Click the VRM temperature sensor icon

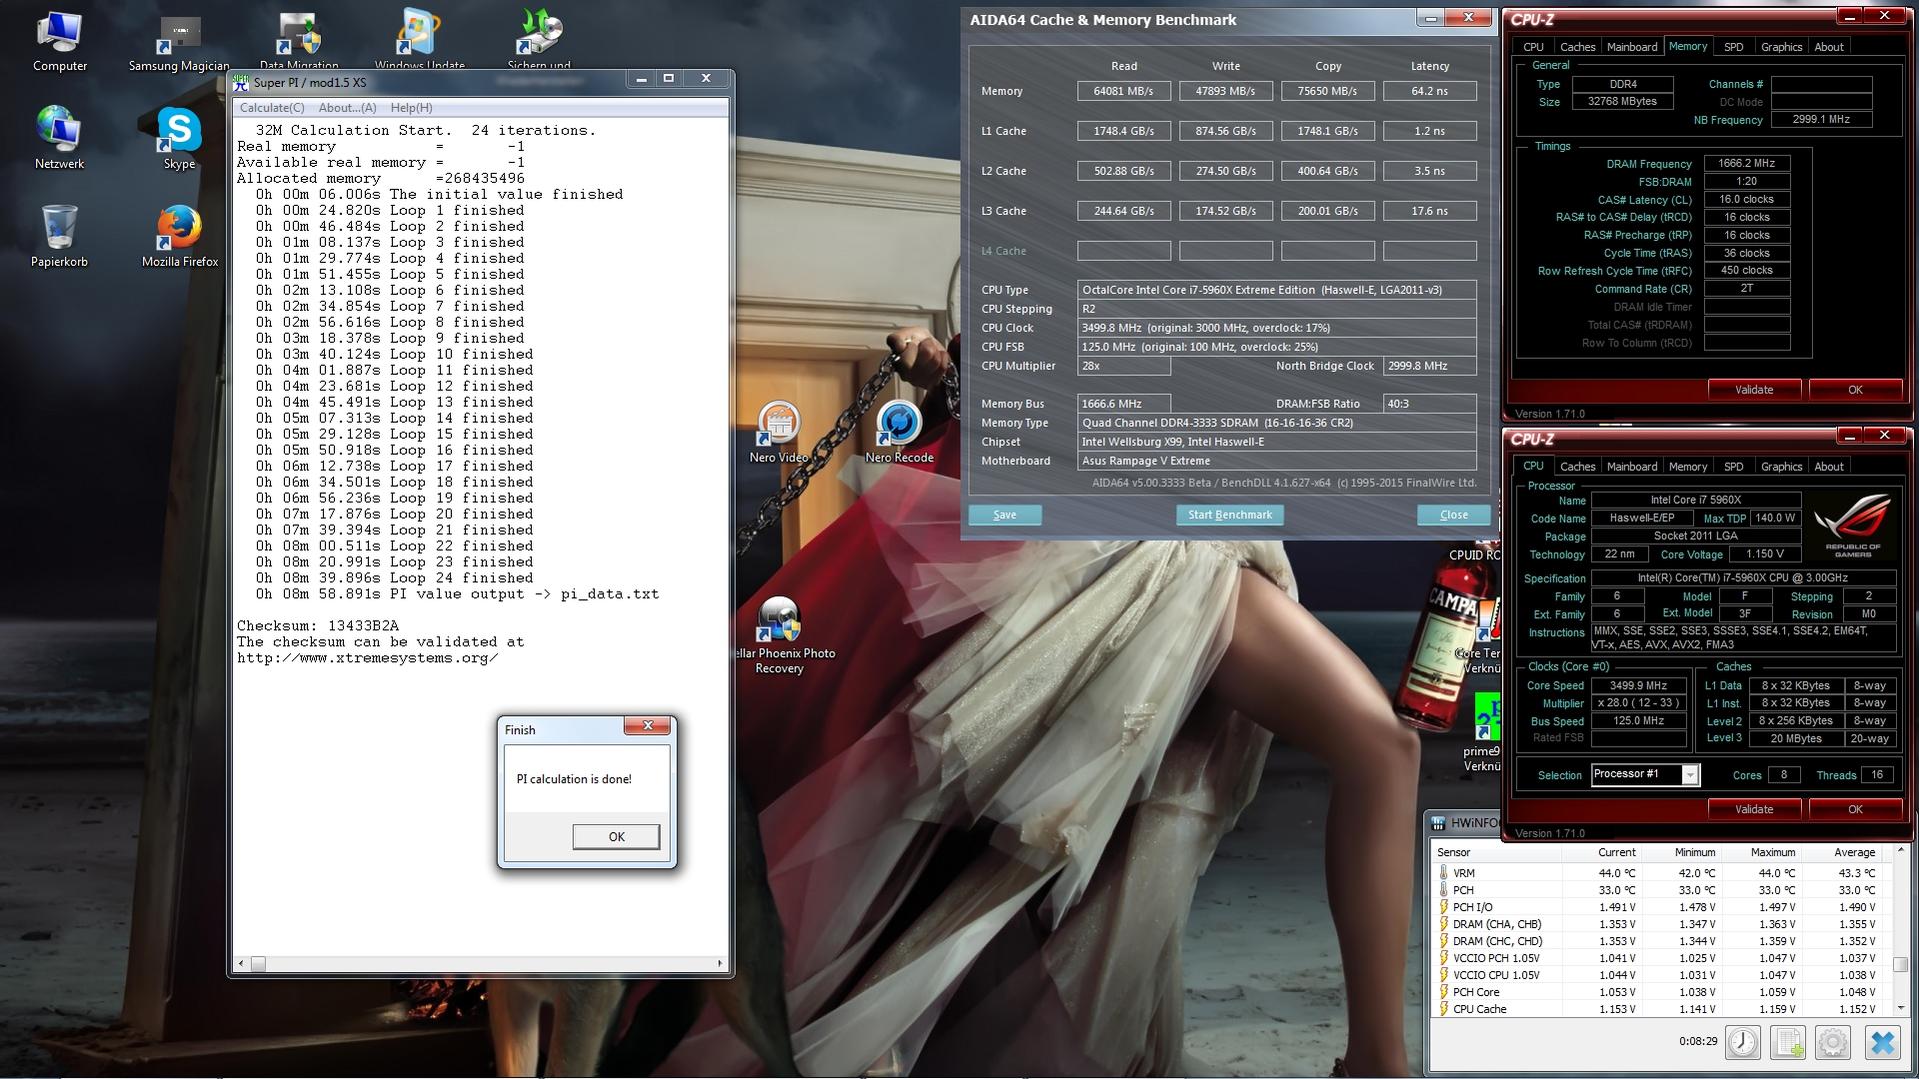pyautogui.click(x=1443, y=873)
